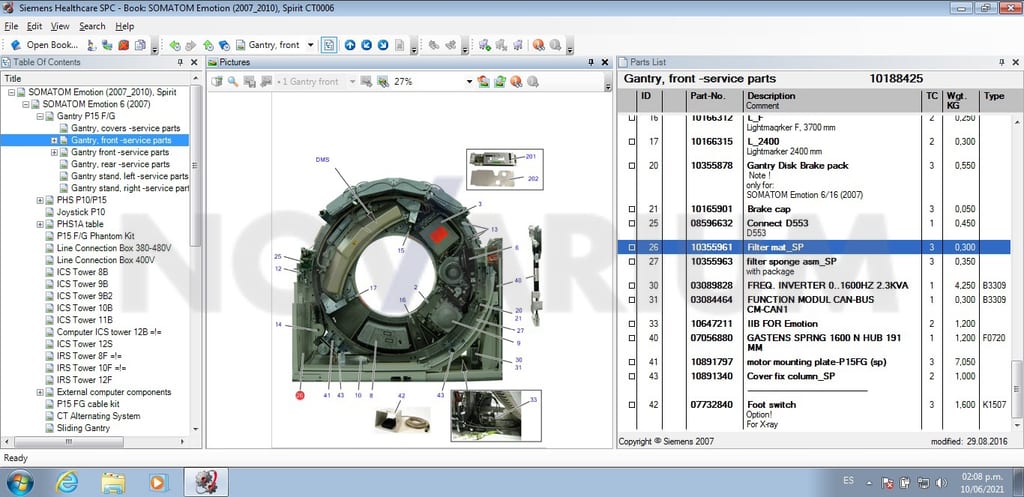This screenshot has height=497, width=1024.
Task: Click the magnifier icon in the Pictures toolbar
Action: 232,82
